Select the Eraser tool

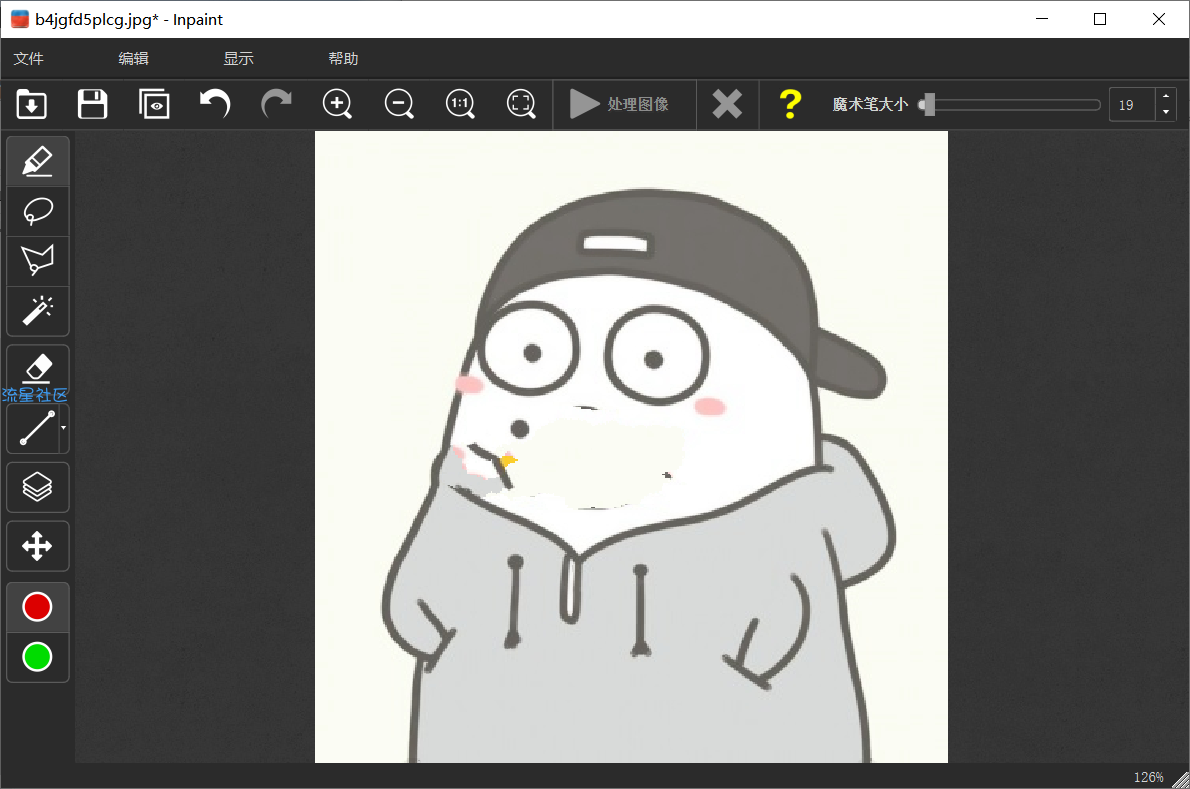click(x=38, y=369)
